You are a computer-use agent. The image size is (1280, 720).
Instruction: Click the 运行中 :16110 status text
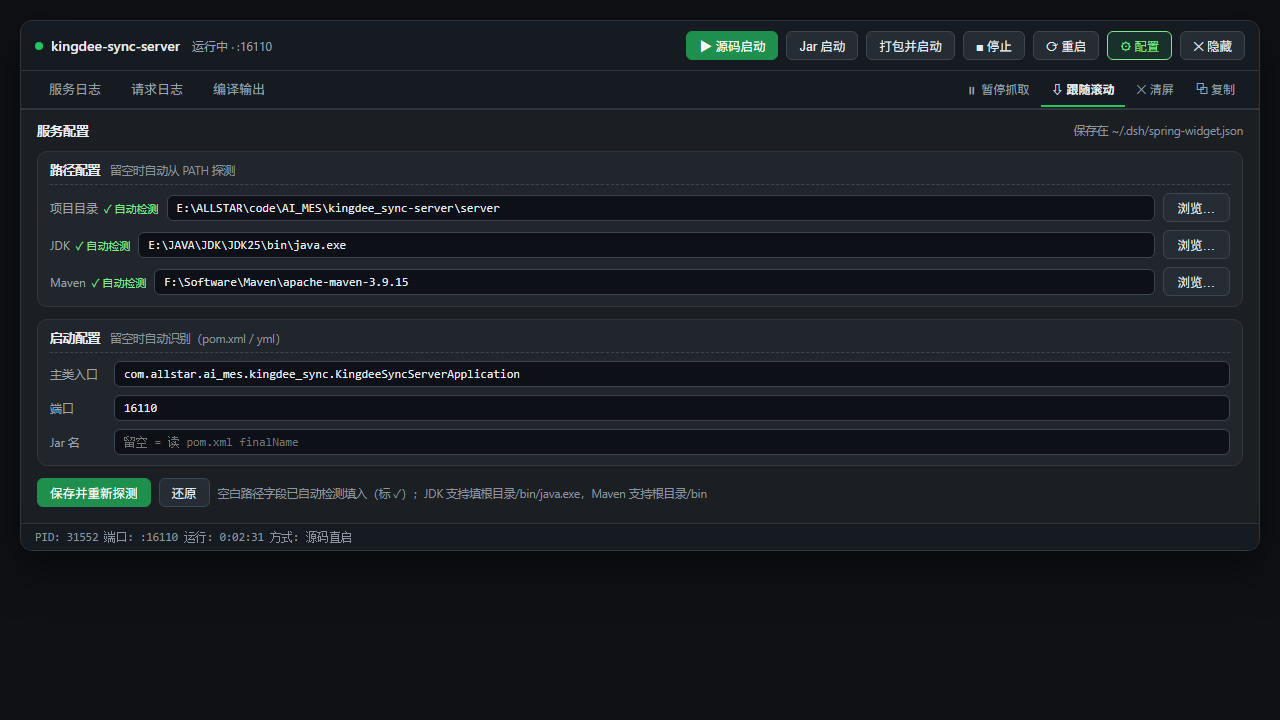click(x=232, y=47)
